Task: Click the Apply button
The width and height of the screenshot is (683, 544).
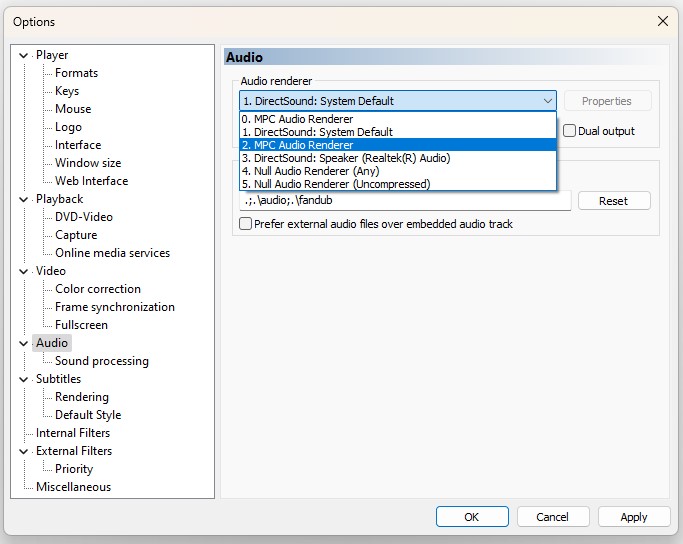Action: click(x=634, y=517)
